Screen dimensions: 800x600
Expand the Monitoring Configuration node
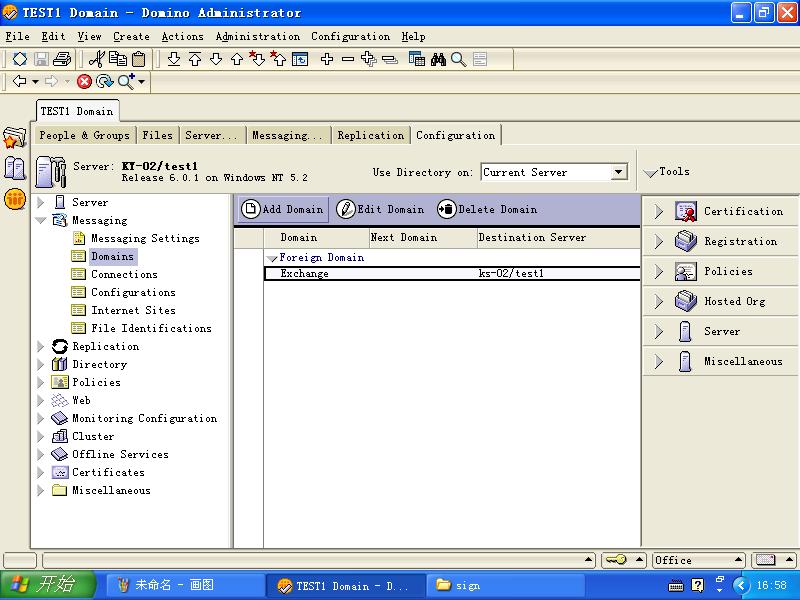pos(41,418)
